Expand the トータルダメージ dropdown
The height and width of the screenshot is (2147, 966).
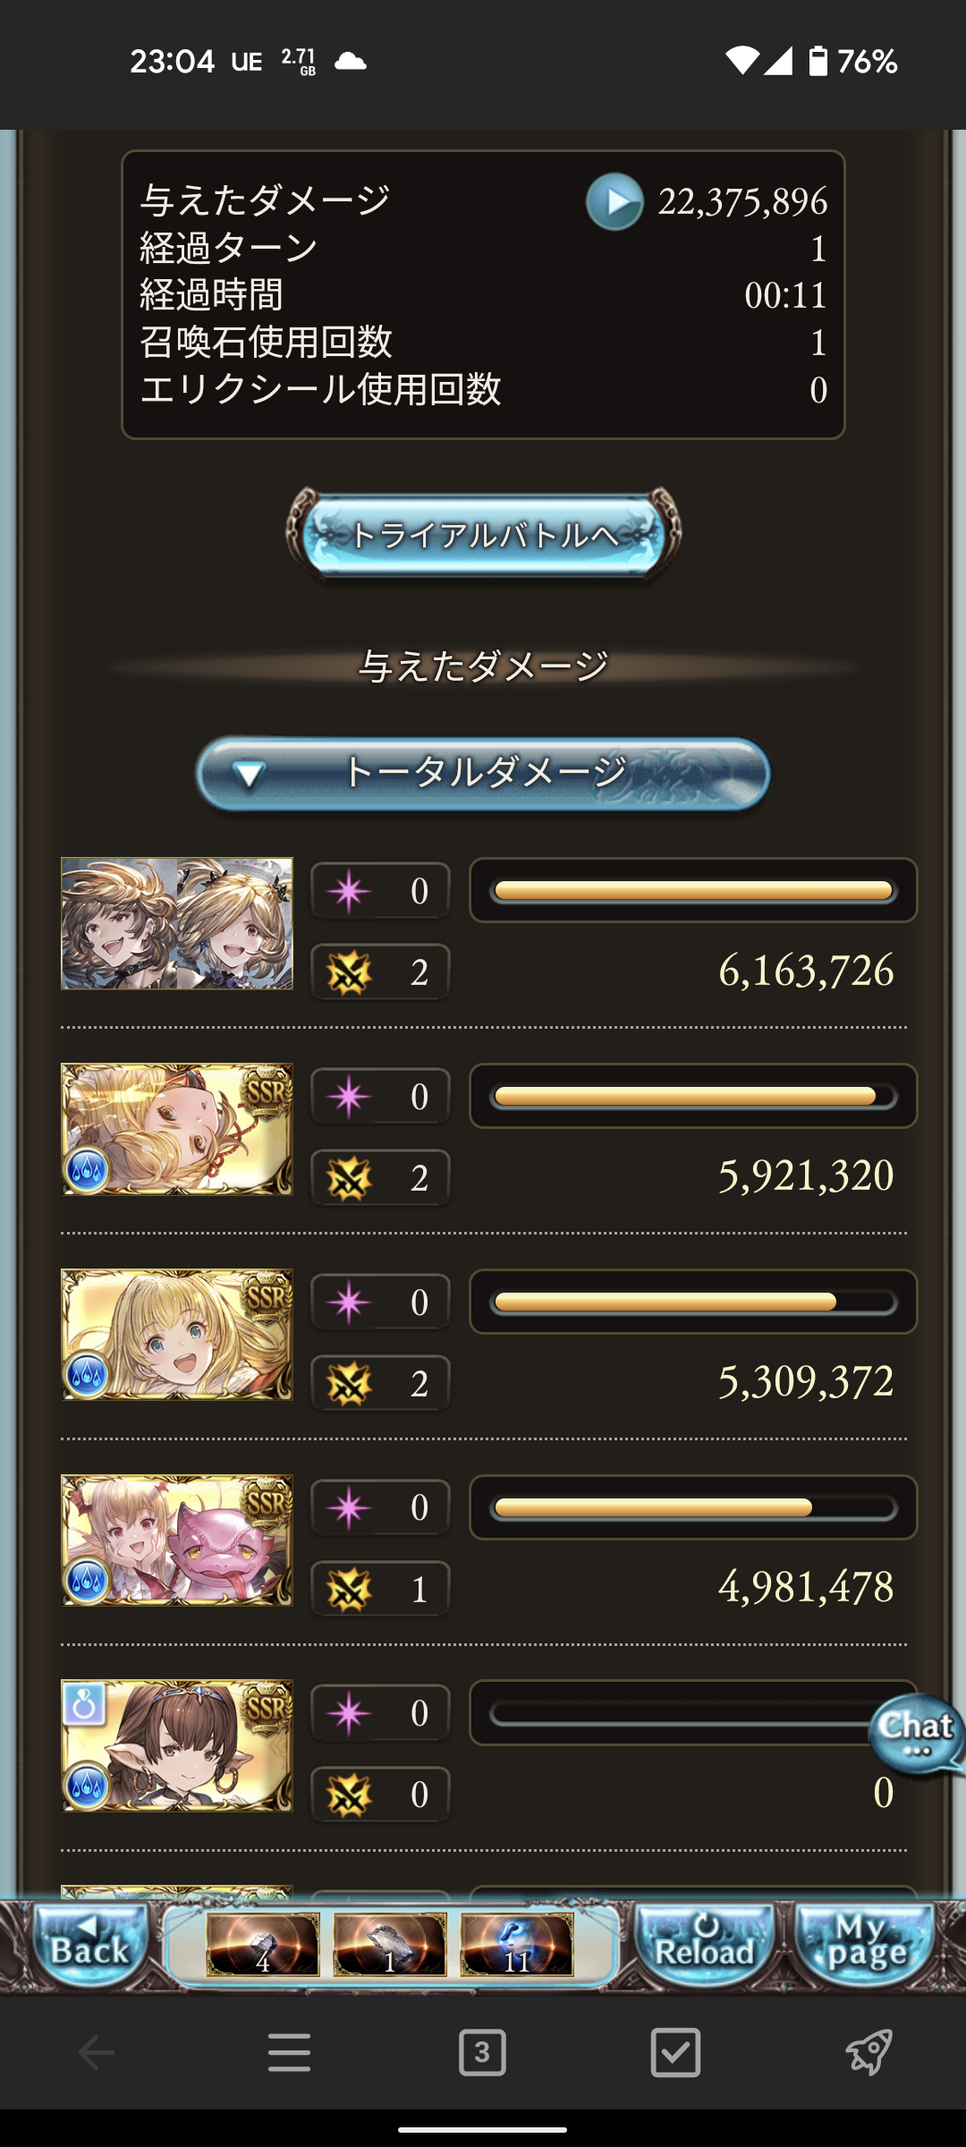(483, 773)
